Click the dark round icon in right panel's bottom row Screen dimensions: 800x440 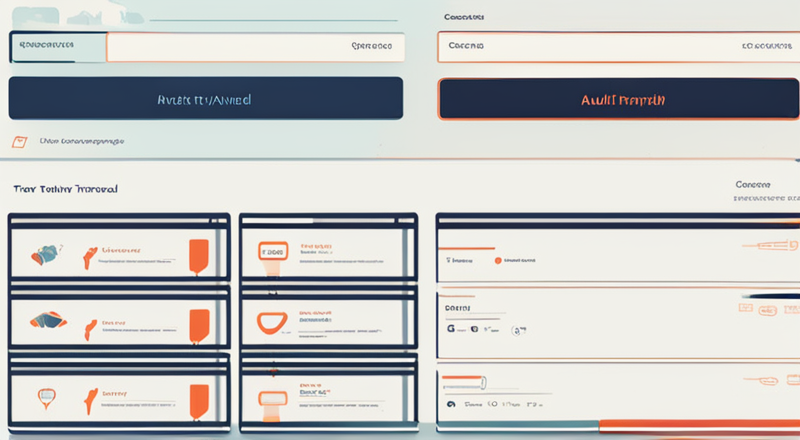click(x=451, y=404)
